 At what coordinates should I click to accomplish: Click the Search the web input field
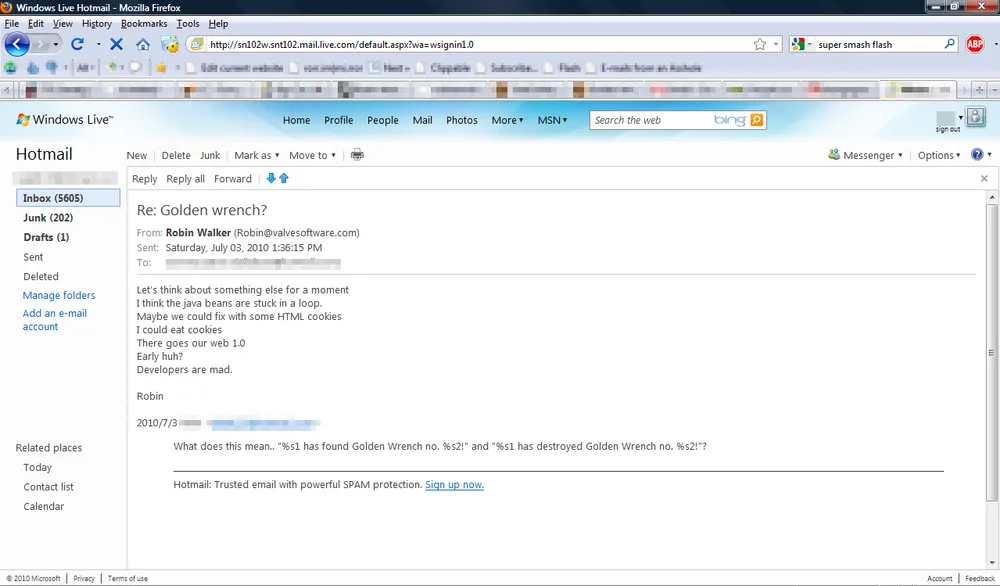point(650,120)
